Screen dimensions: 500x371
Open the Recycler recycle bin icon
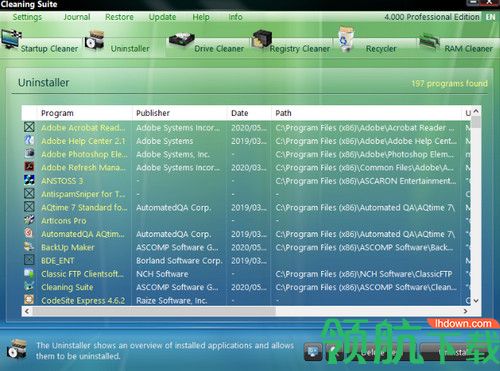(x=346, y=39)
